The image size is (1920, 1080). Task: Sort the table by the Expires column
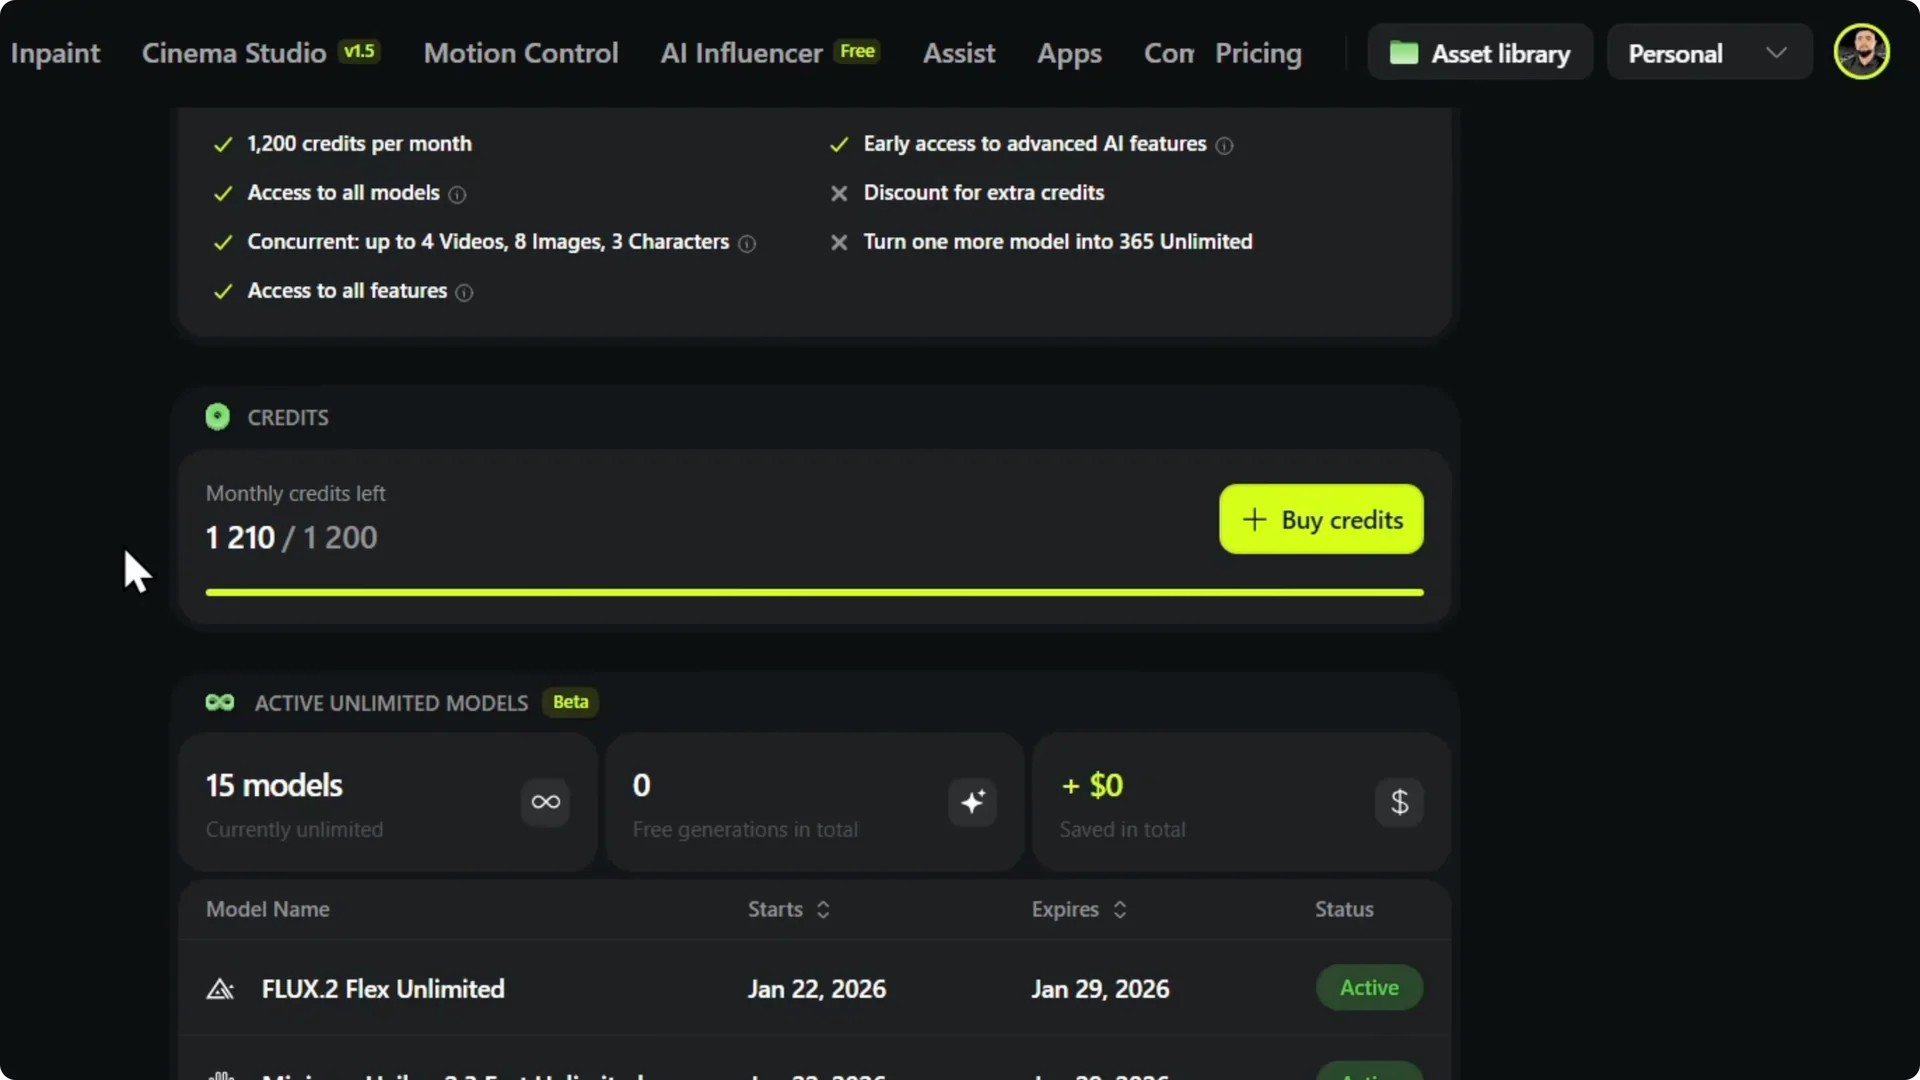pyautogui.click(x=1121, y=909)
